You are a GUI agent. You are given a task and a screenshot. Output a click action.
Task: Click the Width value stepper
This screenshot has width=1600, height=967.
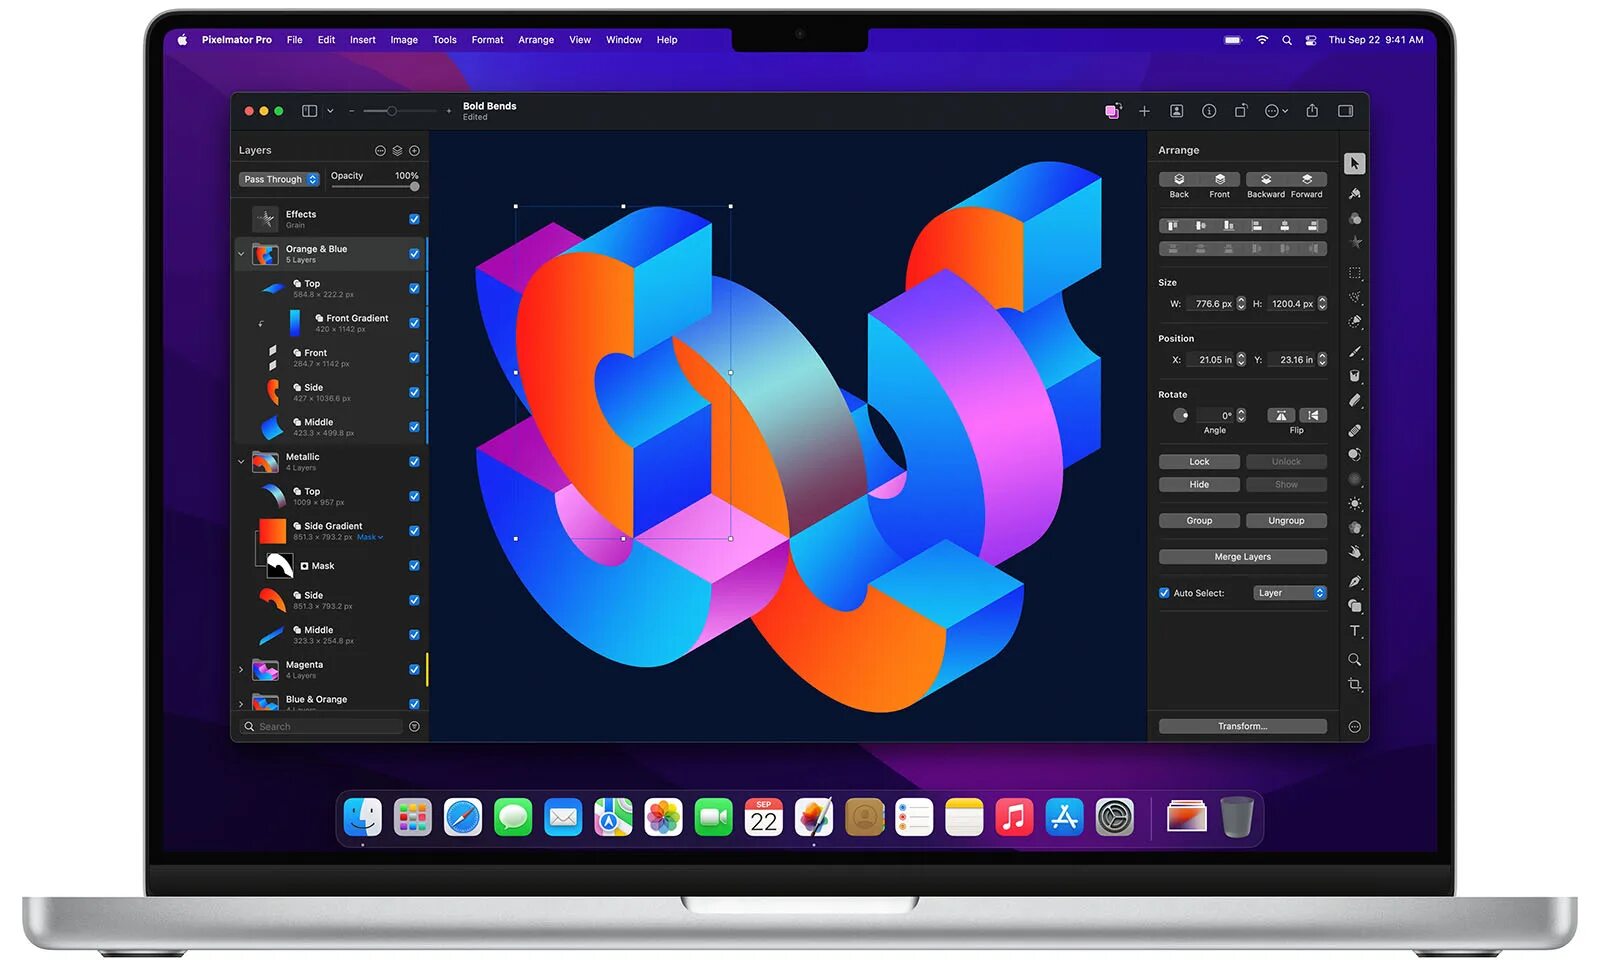1241,304
